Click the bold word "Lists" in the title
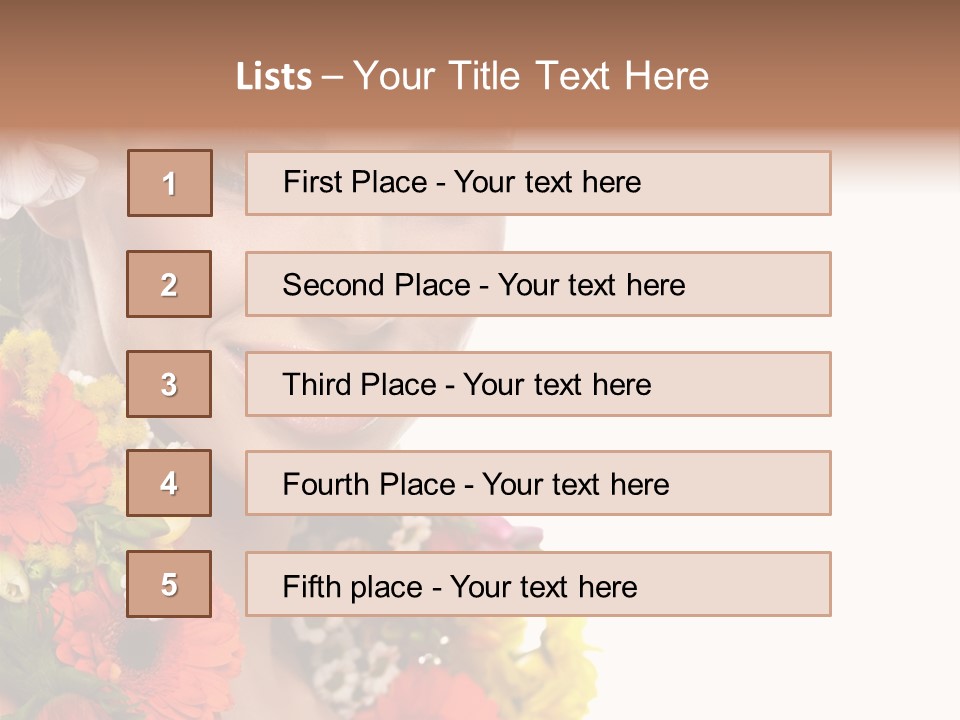The height and width of the screenshot is (720, 960). pos(274,76)
